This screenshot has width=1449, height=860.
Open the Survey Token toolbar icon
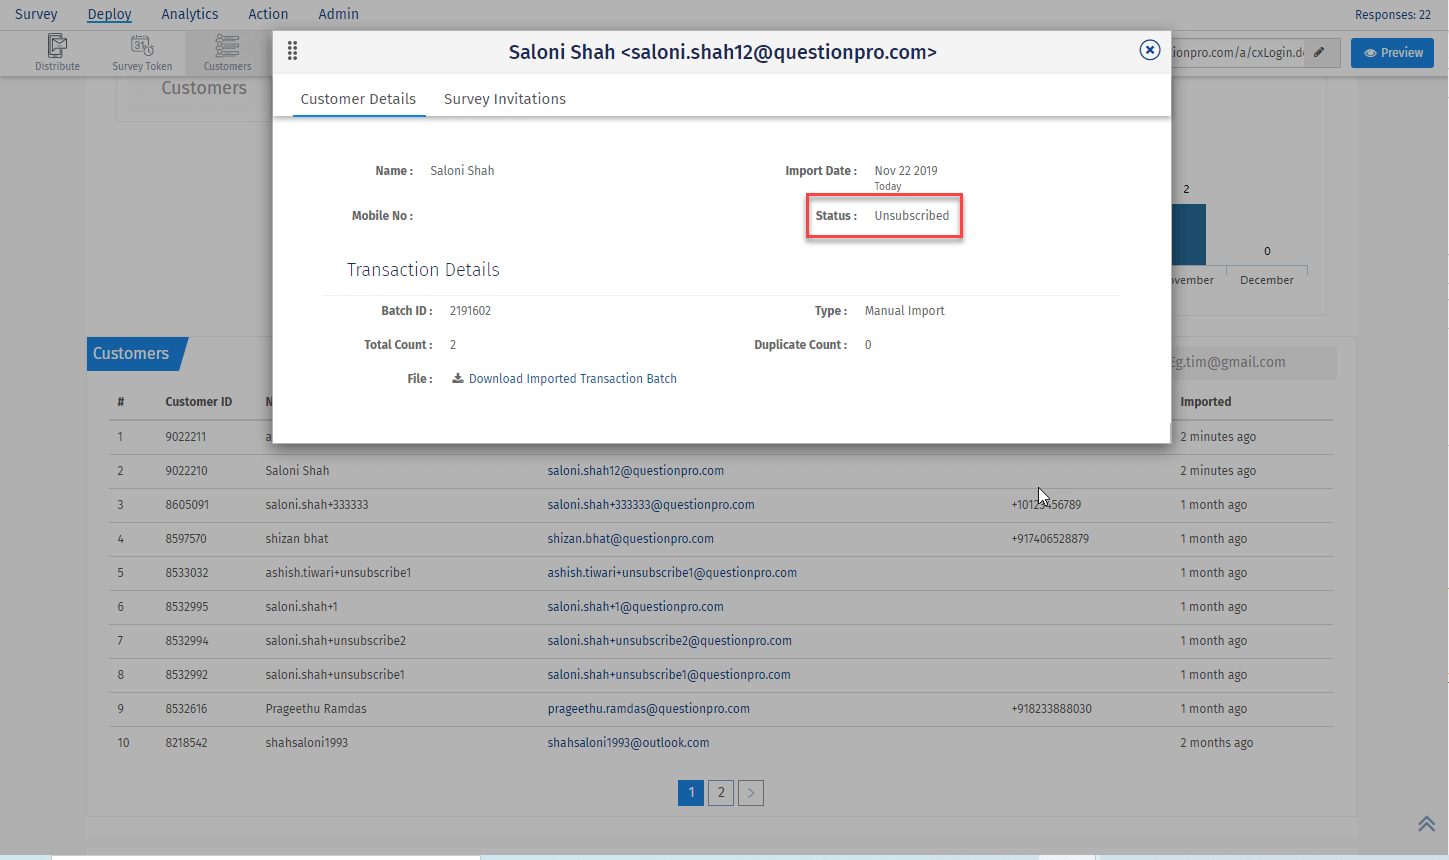pyautogui.click(x=142, y=52)
